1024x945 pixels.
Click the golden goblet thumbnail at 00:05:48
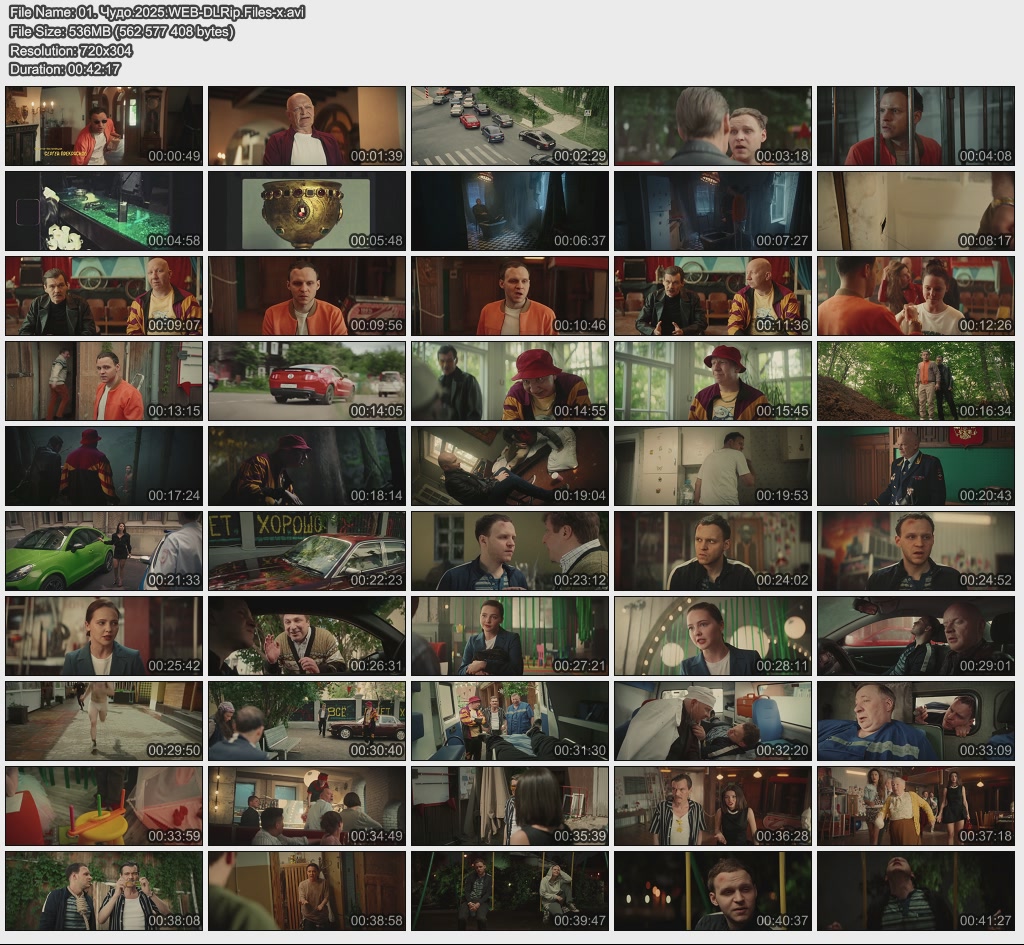307,211
